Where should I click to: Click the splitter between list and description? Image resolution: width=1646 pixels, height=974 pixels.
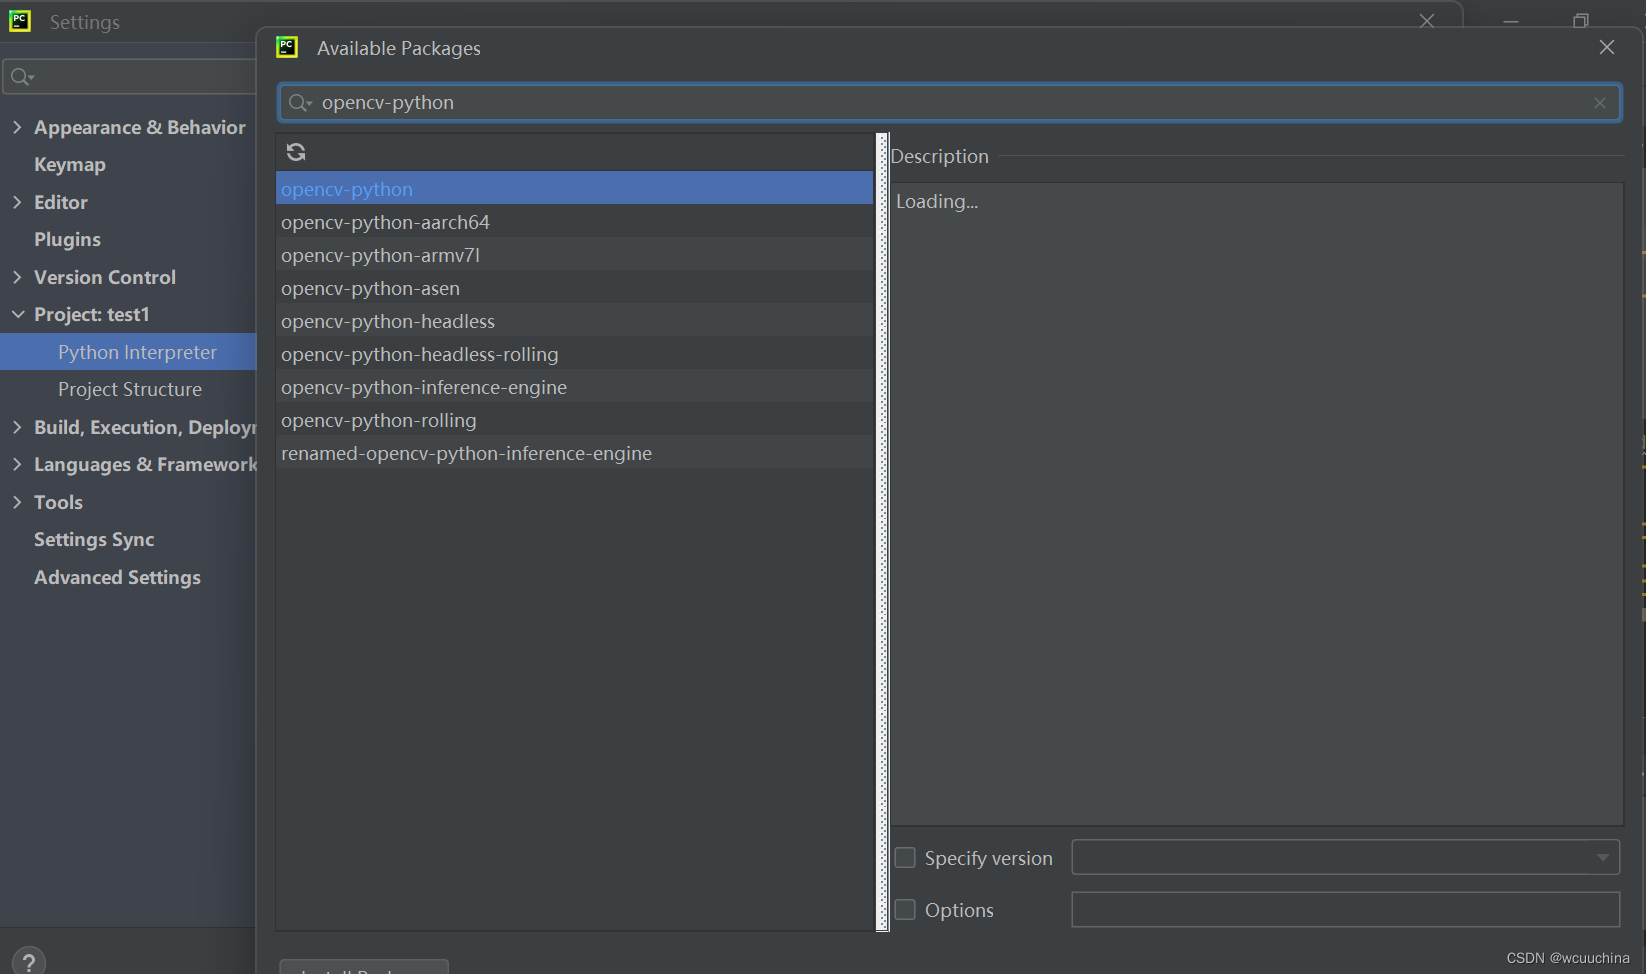click(x=882, y=532)
